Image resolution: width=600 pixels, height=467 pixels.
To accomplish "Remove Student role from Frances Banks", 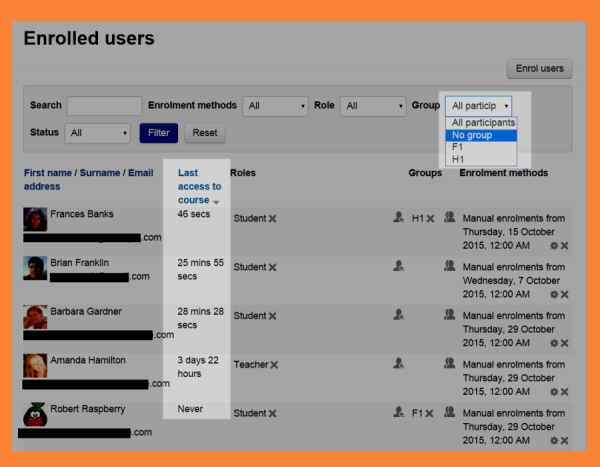I will [272, 218].
